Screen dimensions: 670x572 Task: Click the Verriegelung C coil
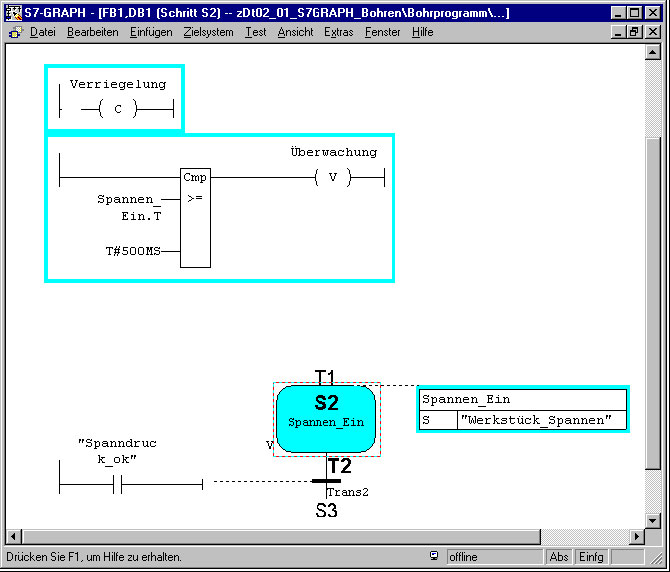118,108
